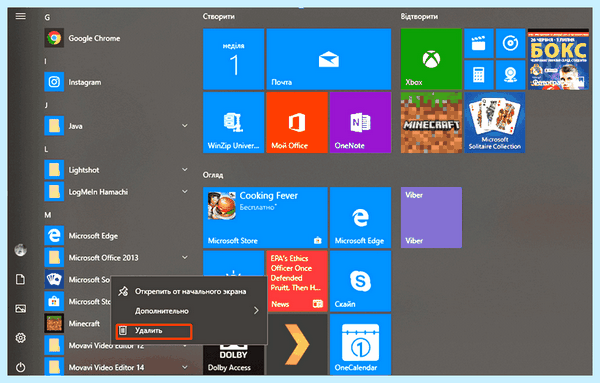Jump to letter G header
Screen dimensions: 600x383
point(47,17)
